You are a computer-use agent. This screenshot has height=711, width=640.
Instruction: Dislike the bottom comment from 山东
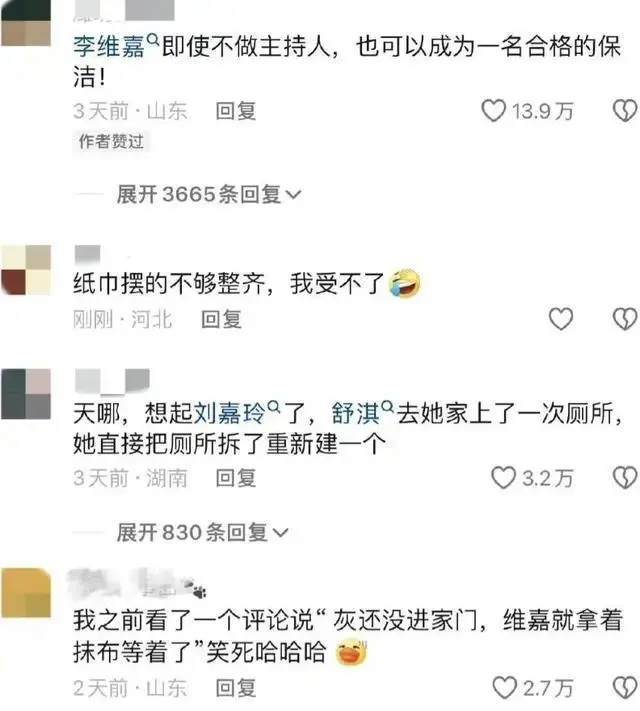click(625, 687)
